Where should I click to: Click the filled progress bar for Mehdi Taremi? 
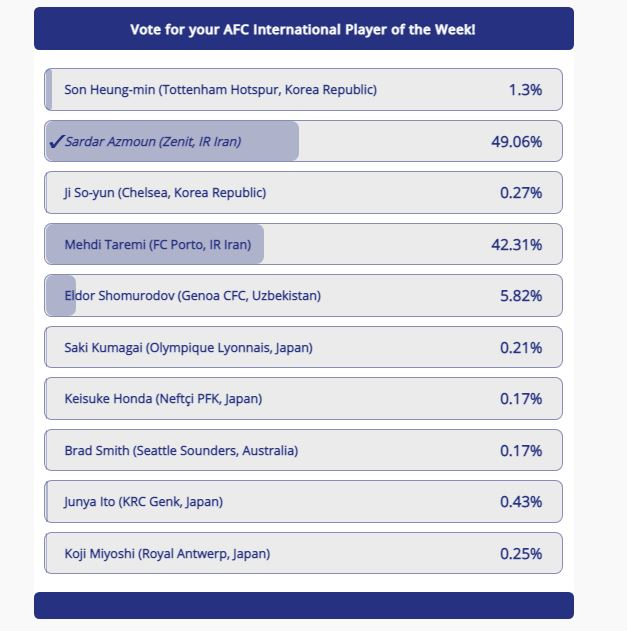pos(155,244)
